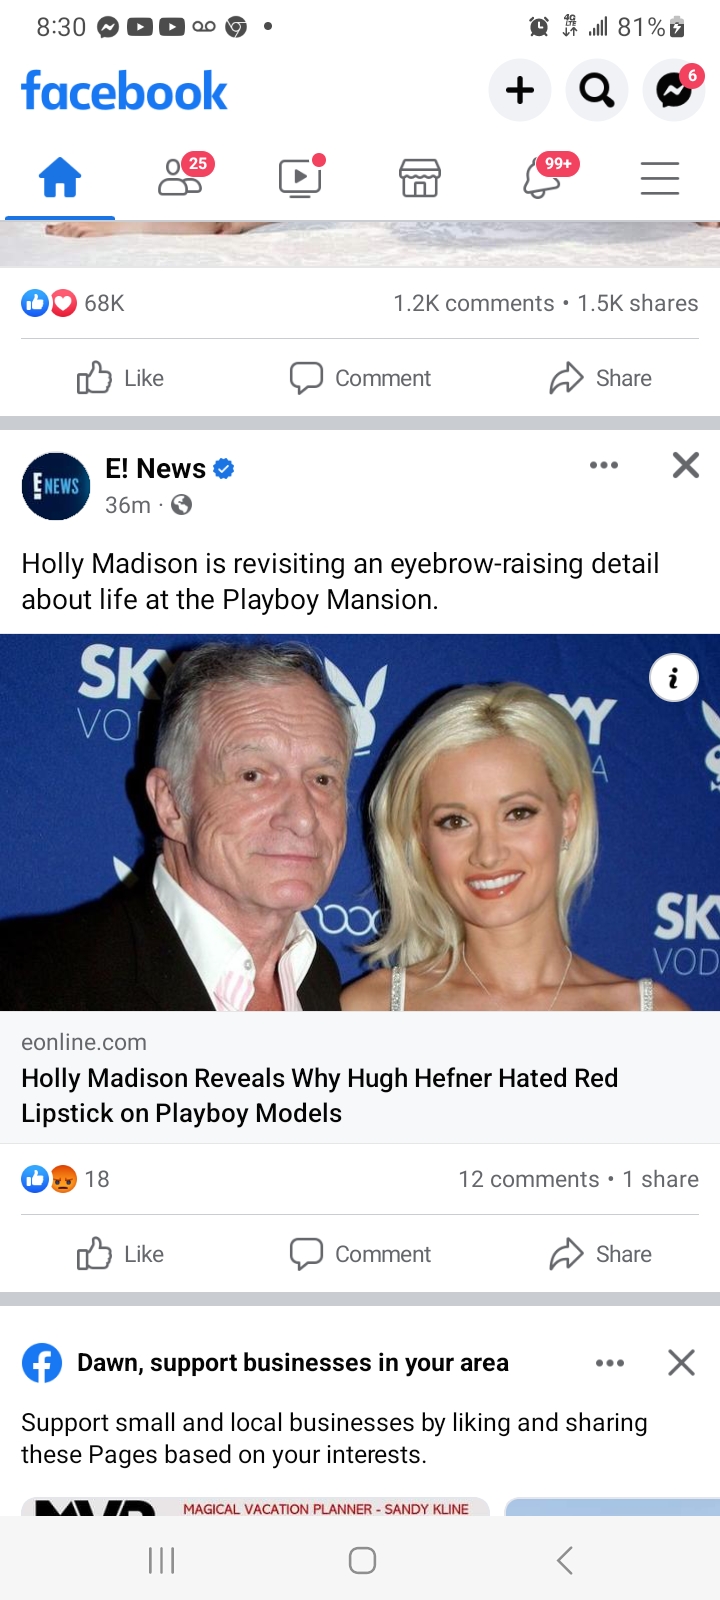Hide the E! News post
Viewport: 720px width, 1600px height.
point(686,465)
